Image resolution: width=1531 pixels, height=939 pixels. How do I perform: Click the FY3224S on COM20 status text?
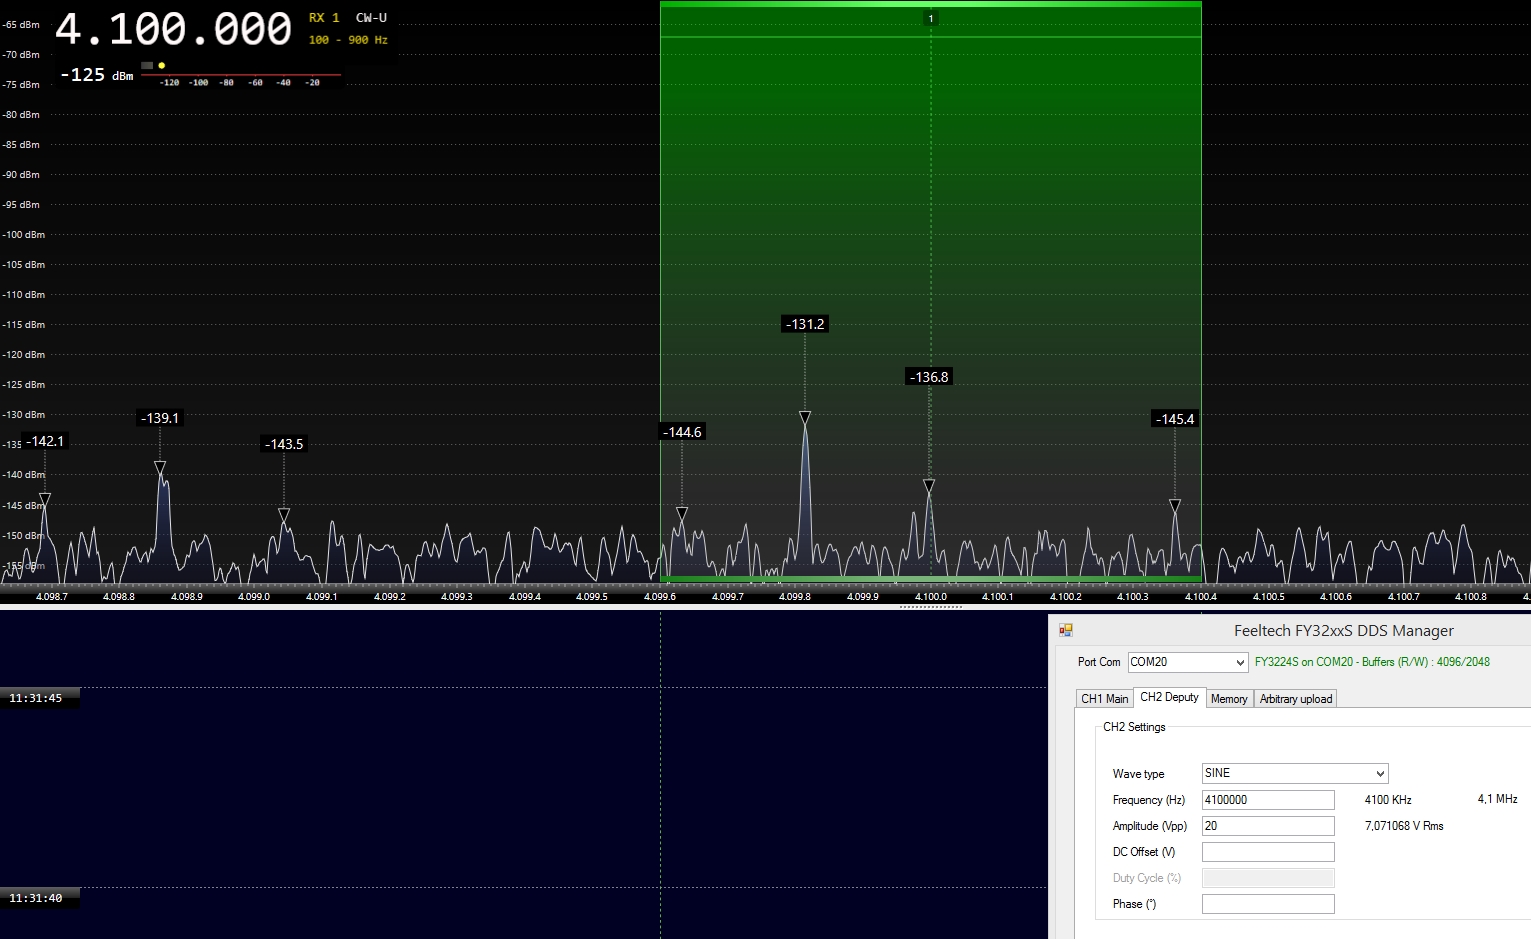pyautogui.click(x=1372, y=662)
